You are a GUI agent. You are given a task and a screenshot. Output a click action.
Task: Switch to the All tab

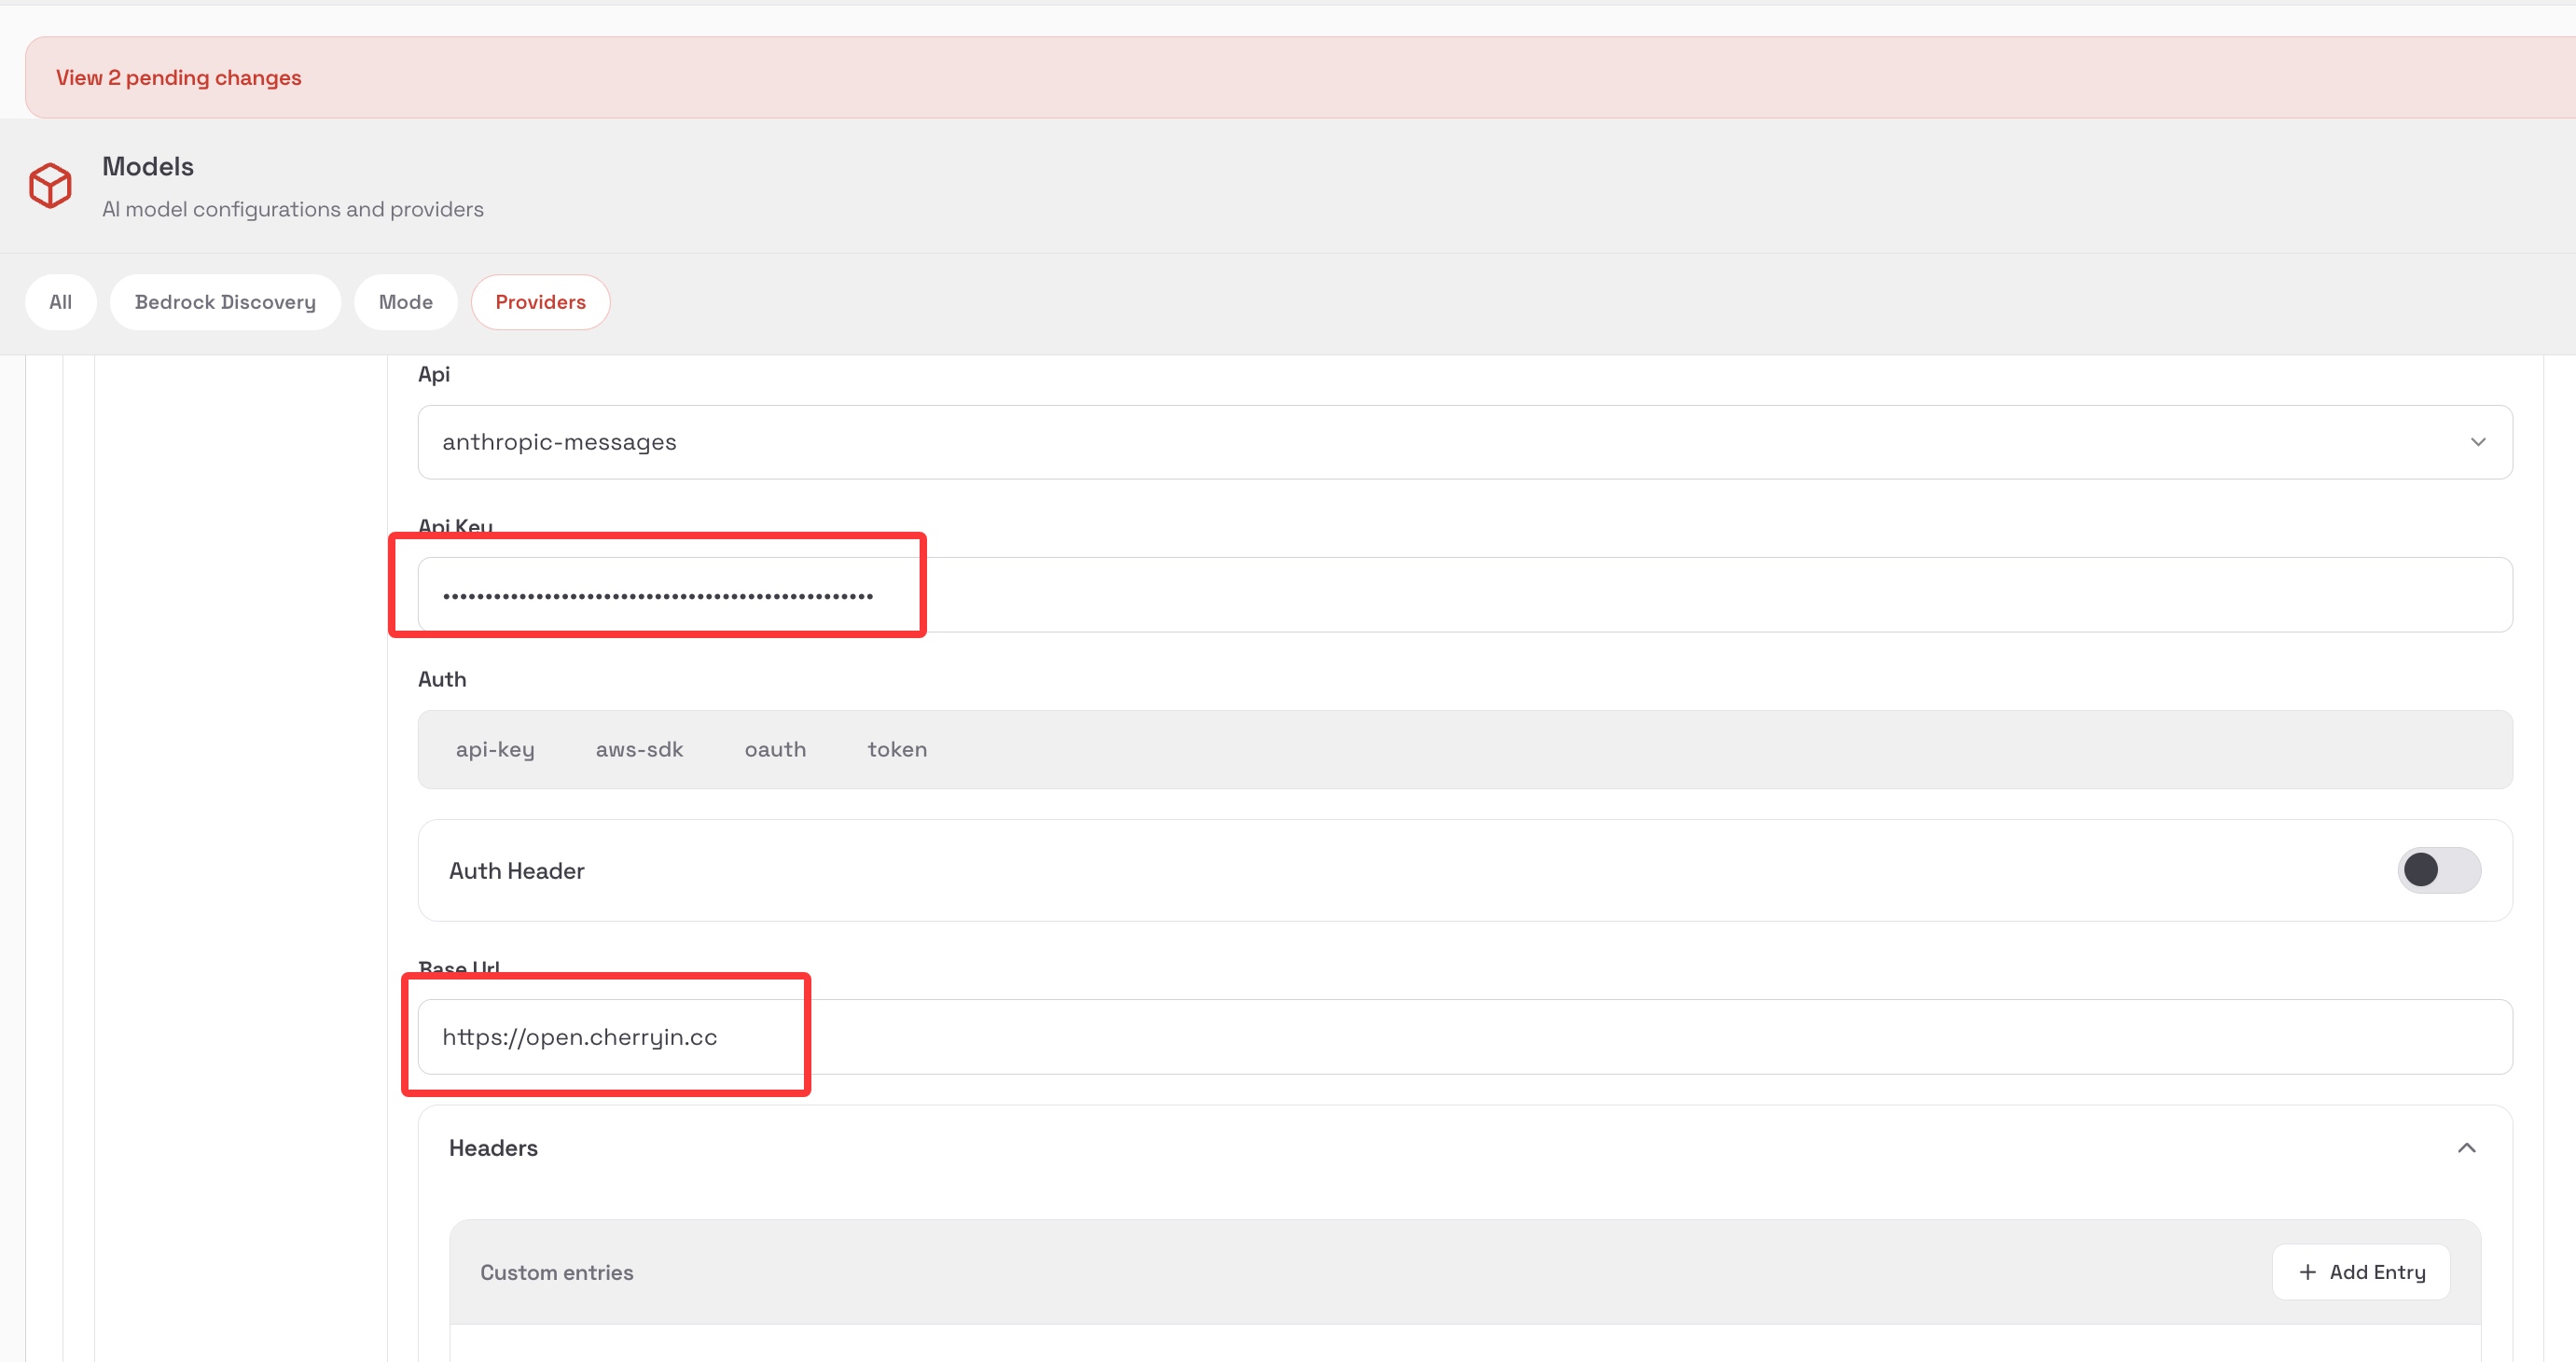click(61, 302)
